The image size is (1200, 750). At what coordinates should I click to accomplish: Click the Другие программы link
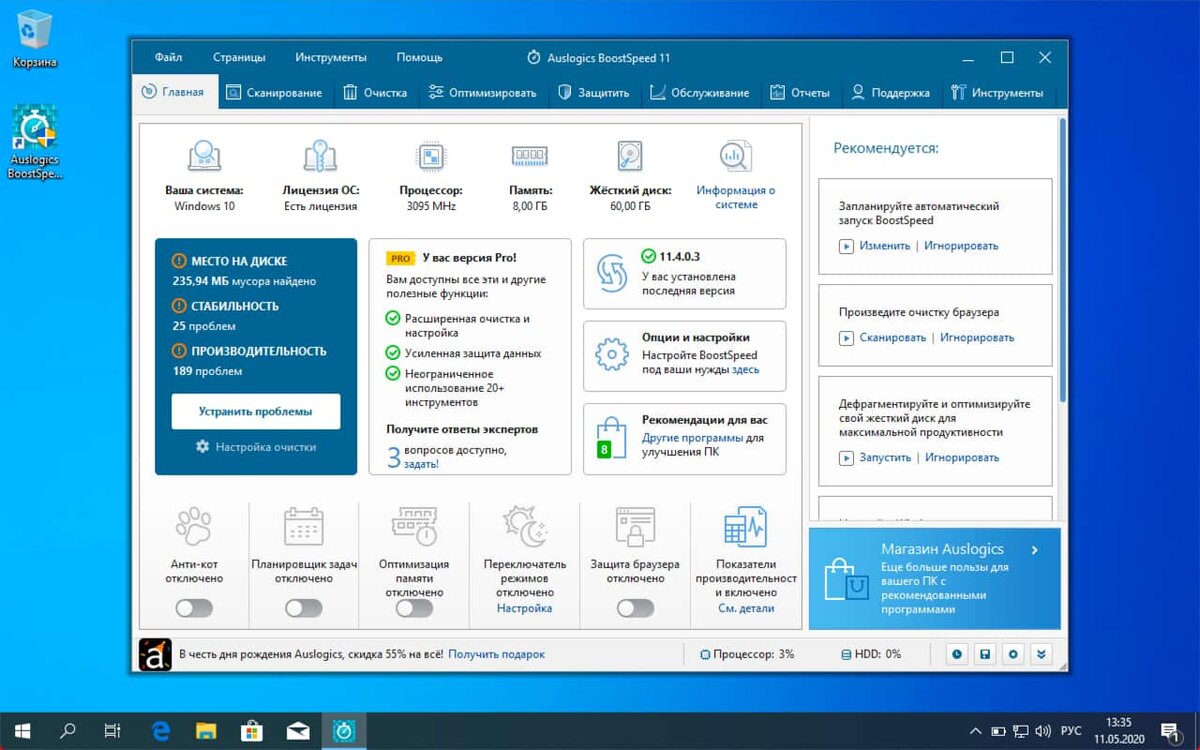tap(692, 438)
